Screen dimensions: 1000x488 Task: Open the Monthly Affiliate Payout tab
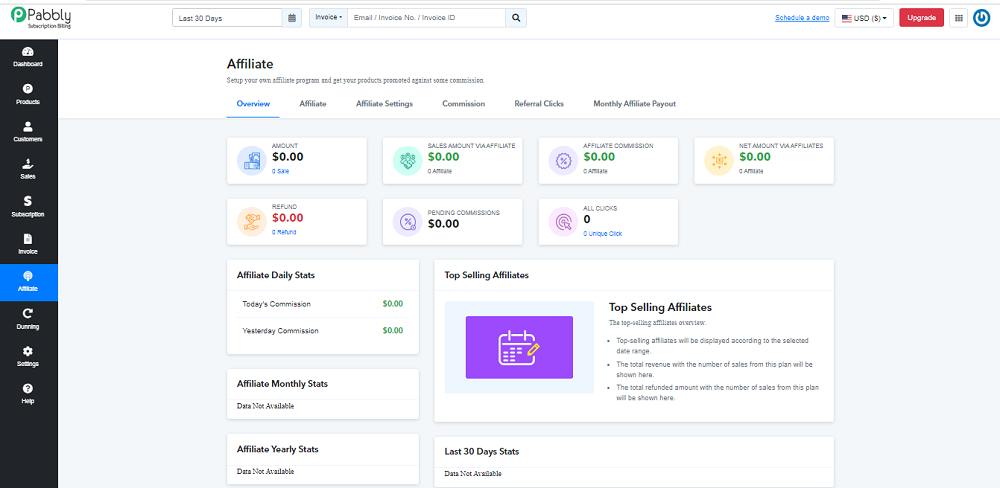(x=635, y=103)
